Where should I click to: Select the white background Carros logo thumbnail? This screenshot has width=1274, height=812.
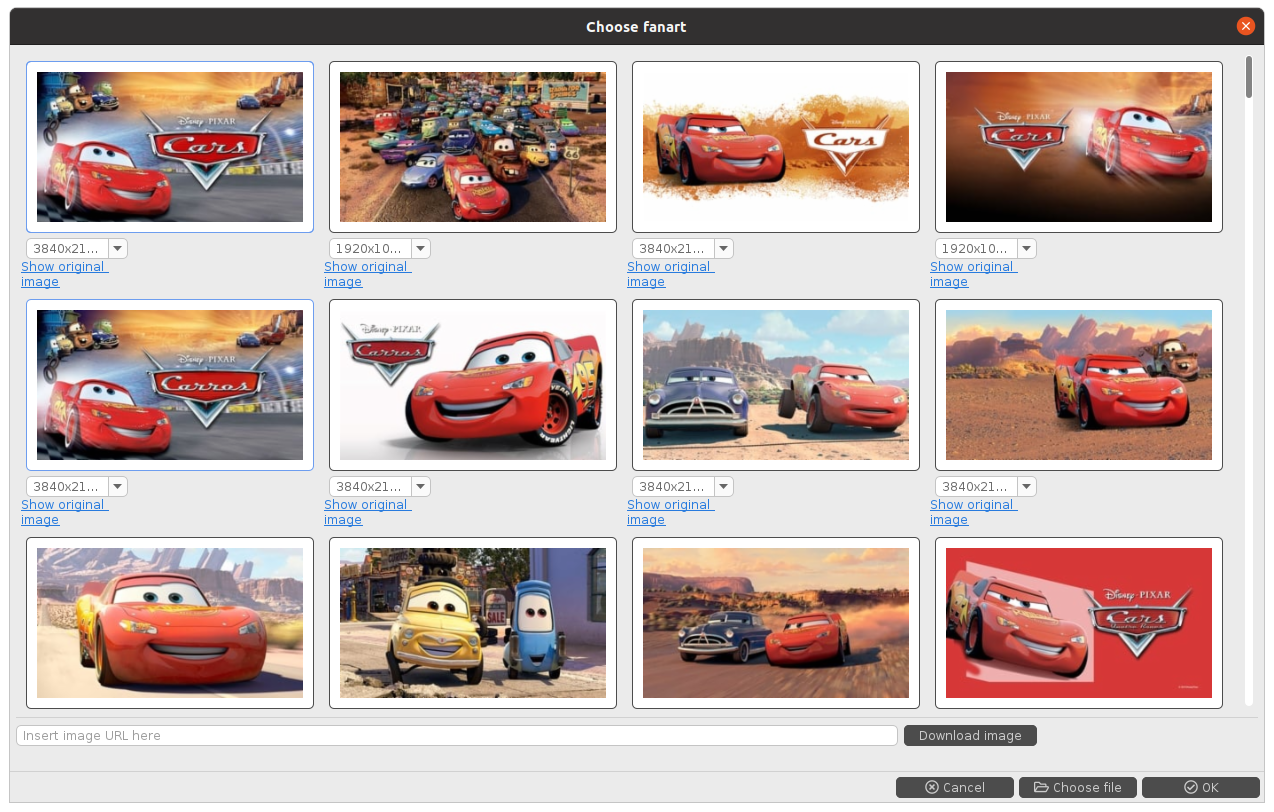pos(473,385)
